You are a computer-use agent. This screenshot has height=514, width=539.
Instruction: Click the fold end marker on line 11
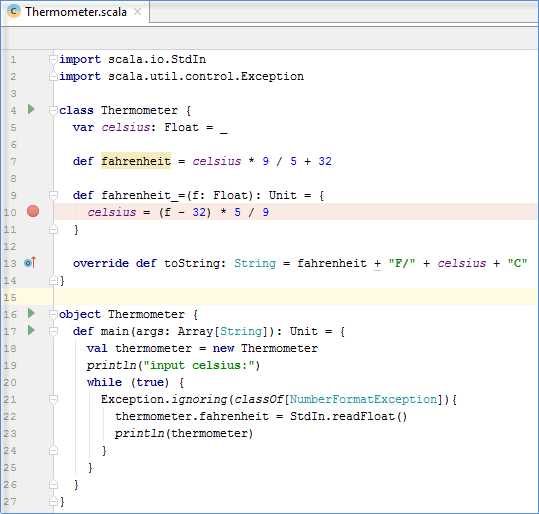click(53, 229)
